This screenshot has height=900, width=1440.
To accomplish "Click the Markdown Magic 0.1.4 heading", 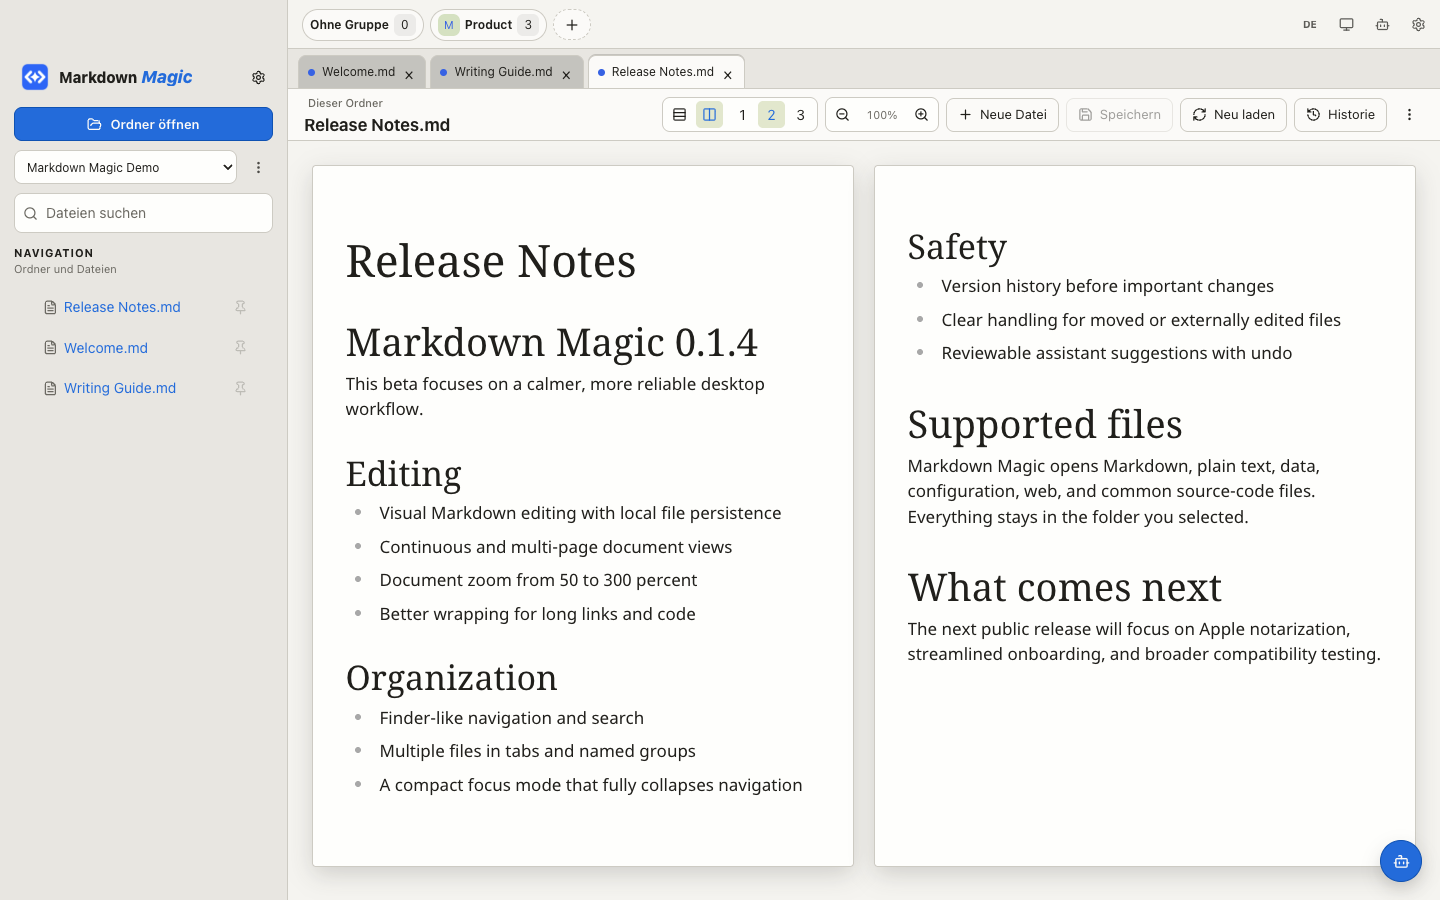I will 552,343.
